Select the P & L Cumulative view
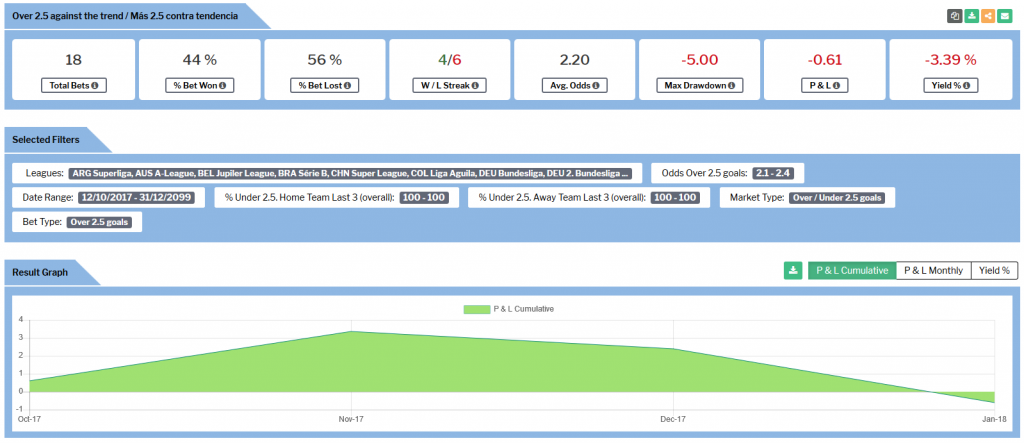1024x443 pixels. pos(851,270)
